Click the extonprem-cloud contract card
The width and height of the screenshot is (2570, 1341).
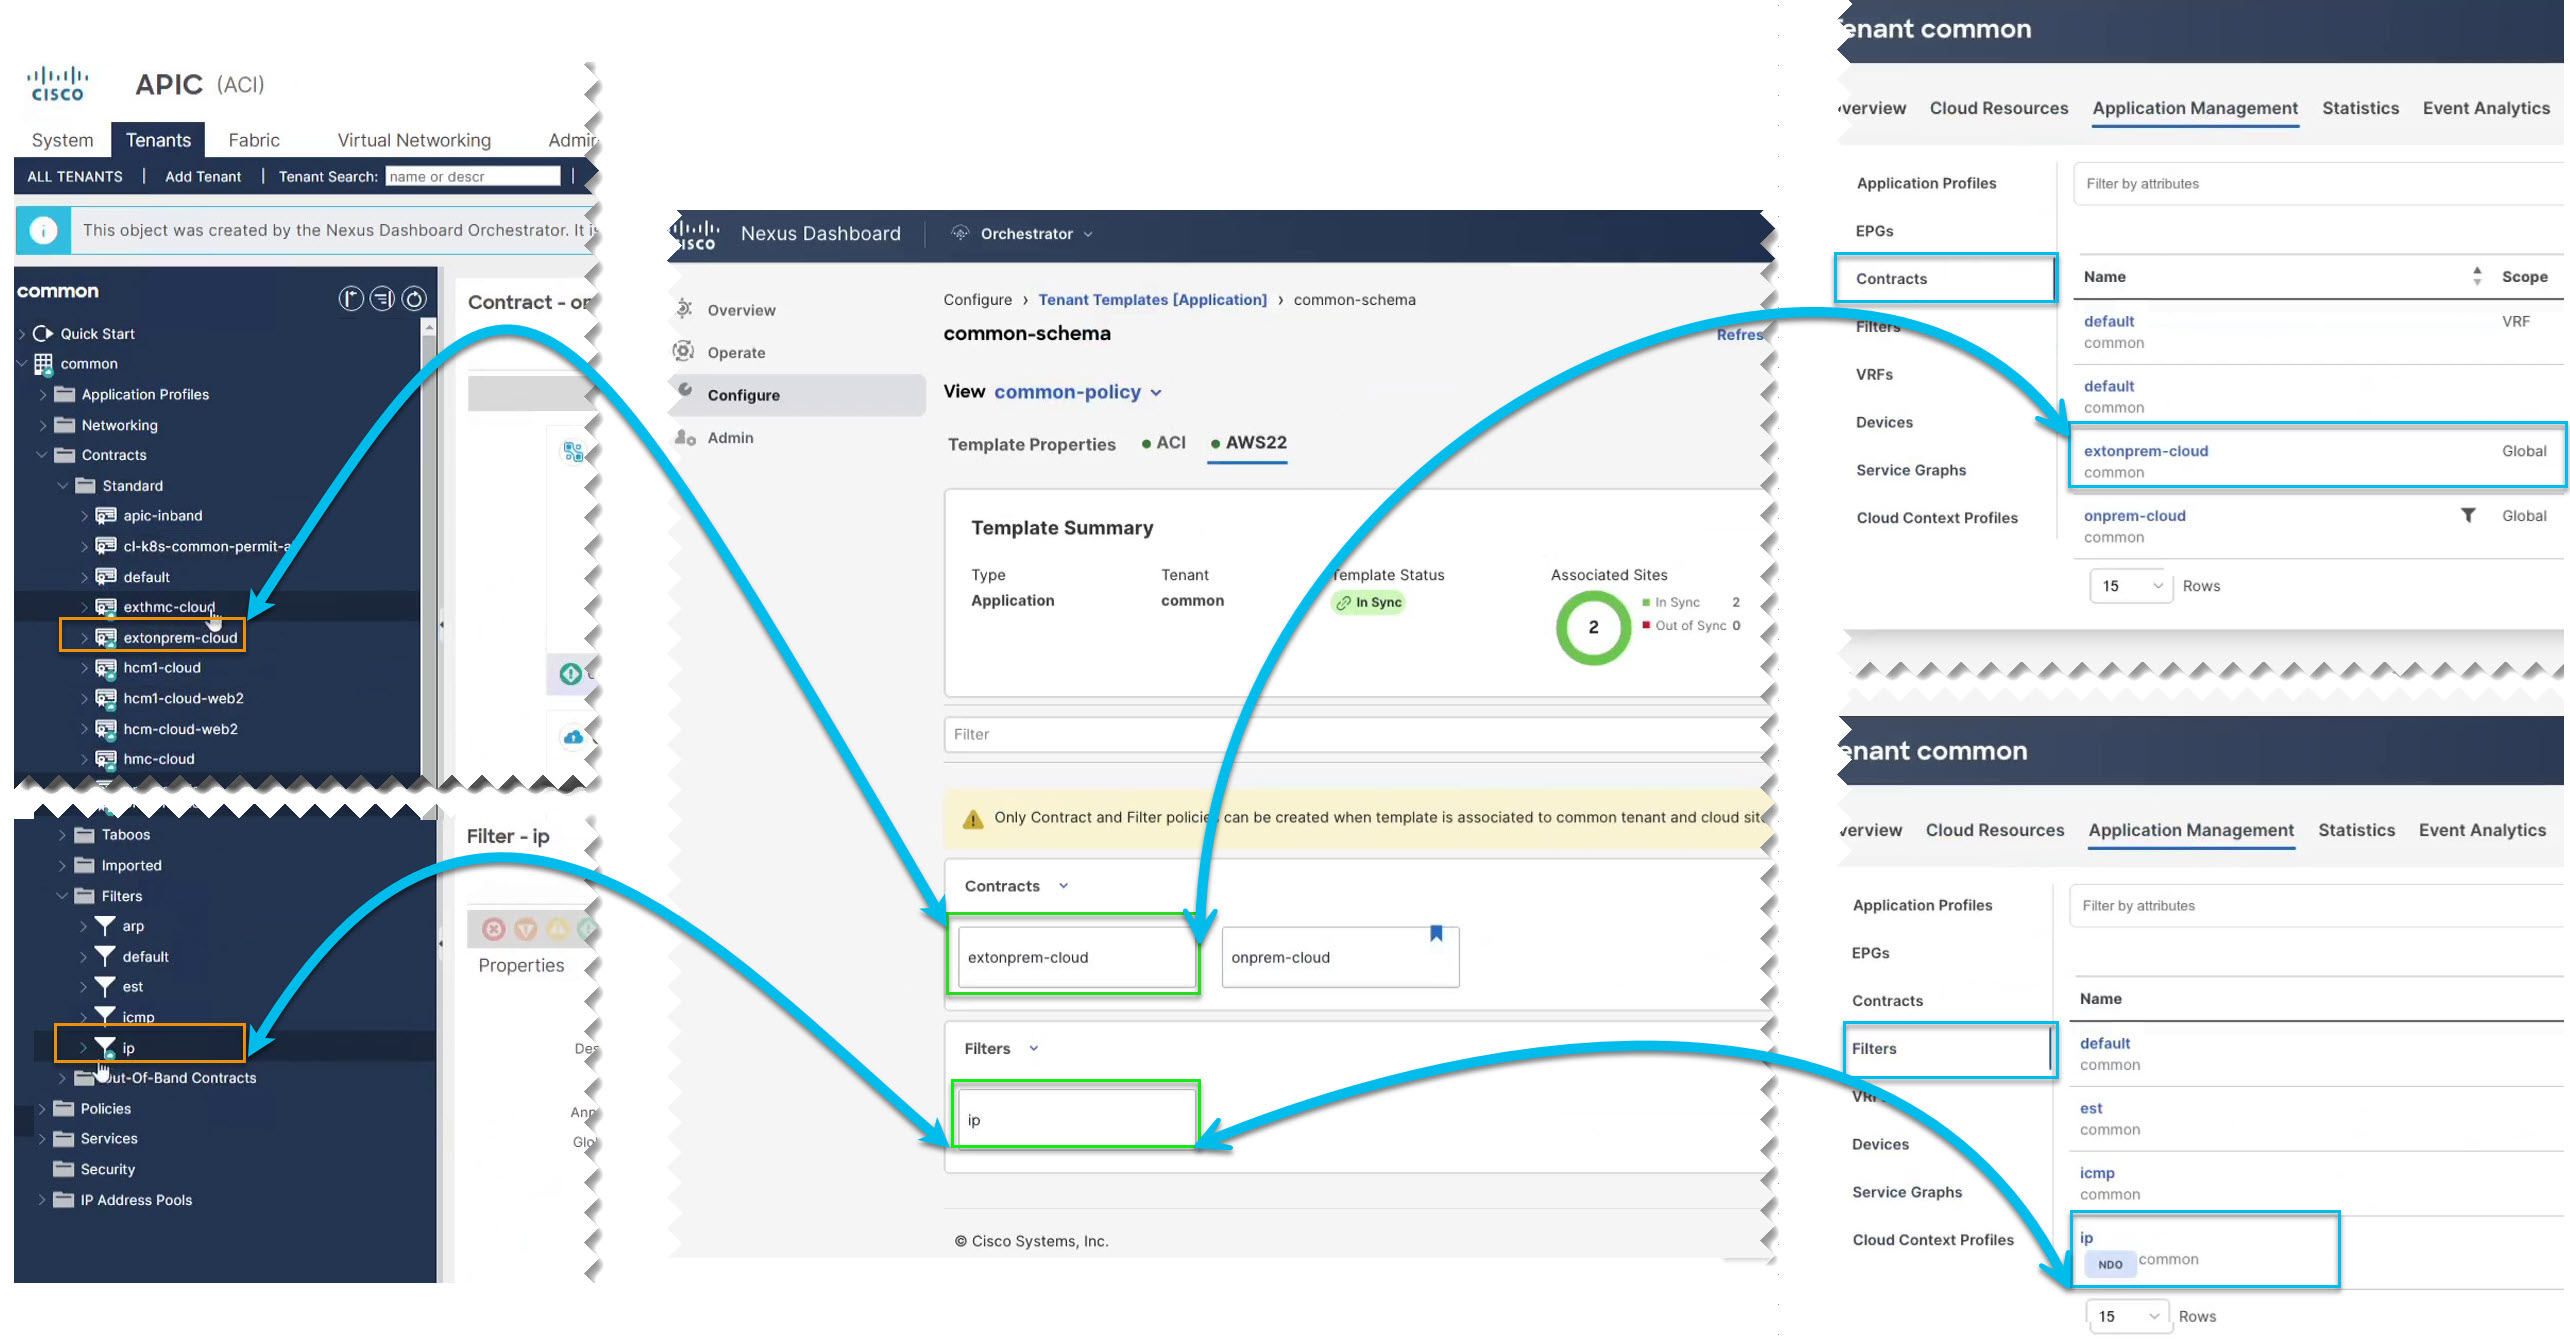1077,957
